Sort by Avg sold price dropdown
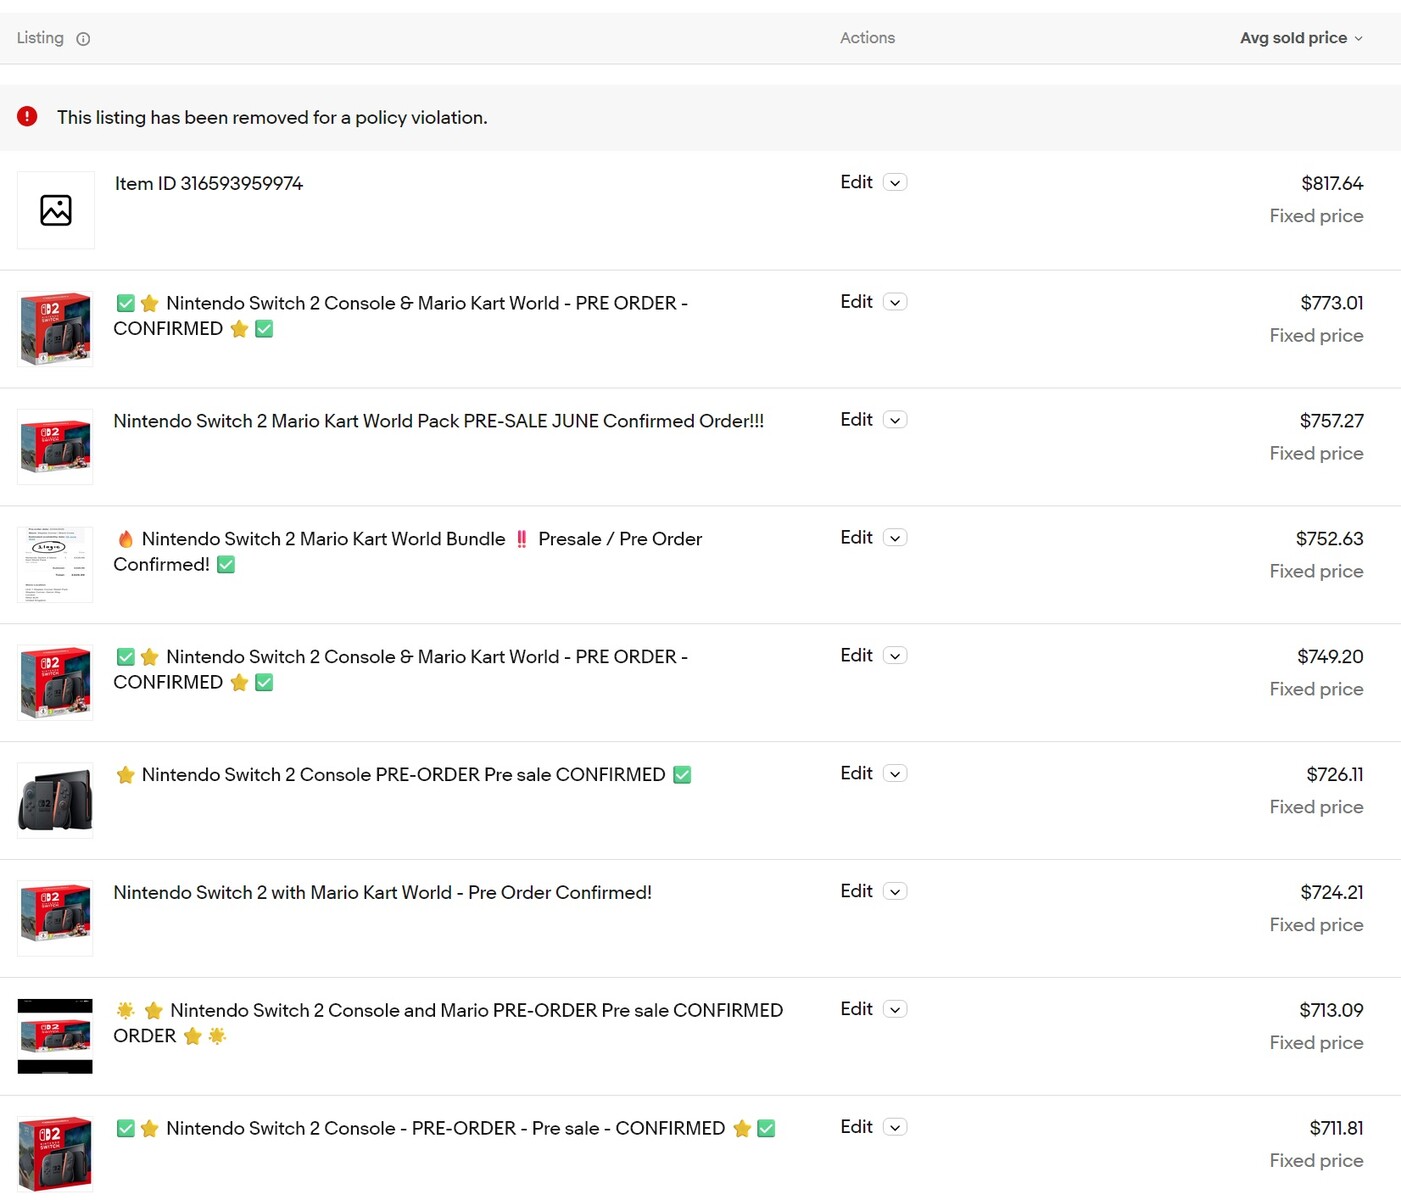This screenshot has height=1200, width=1401. click(1301, 38)
